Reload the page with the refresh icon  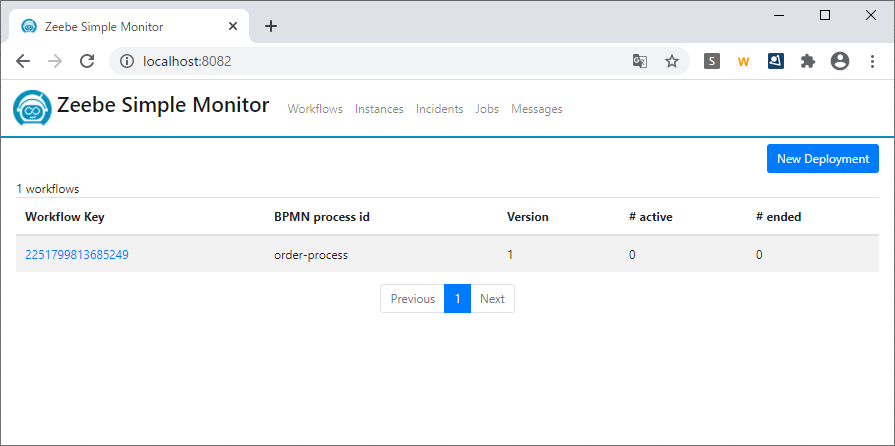tap(87, 61)
